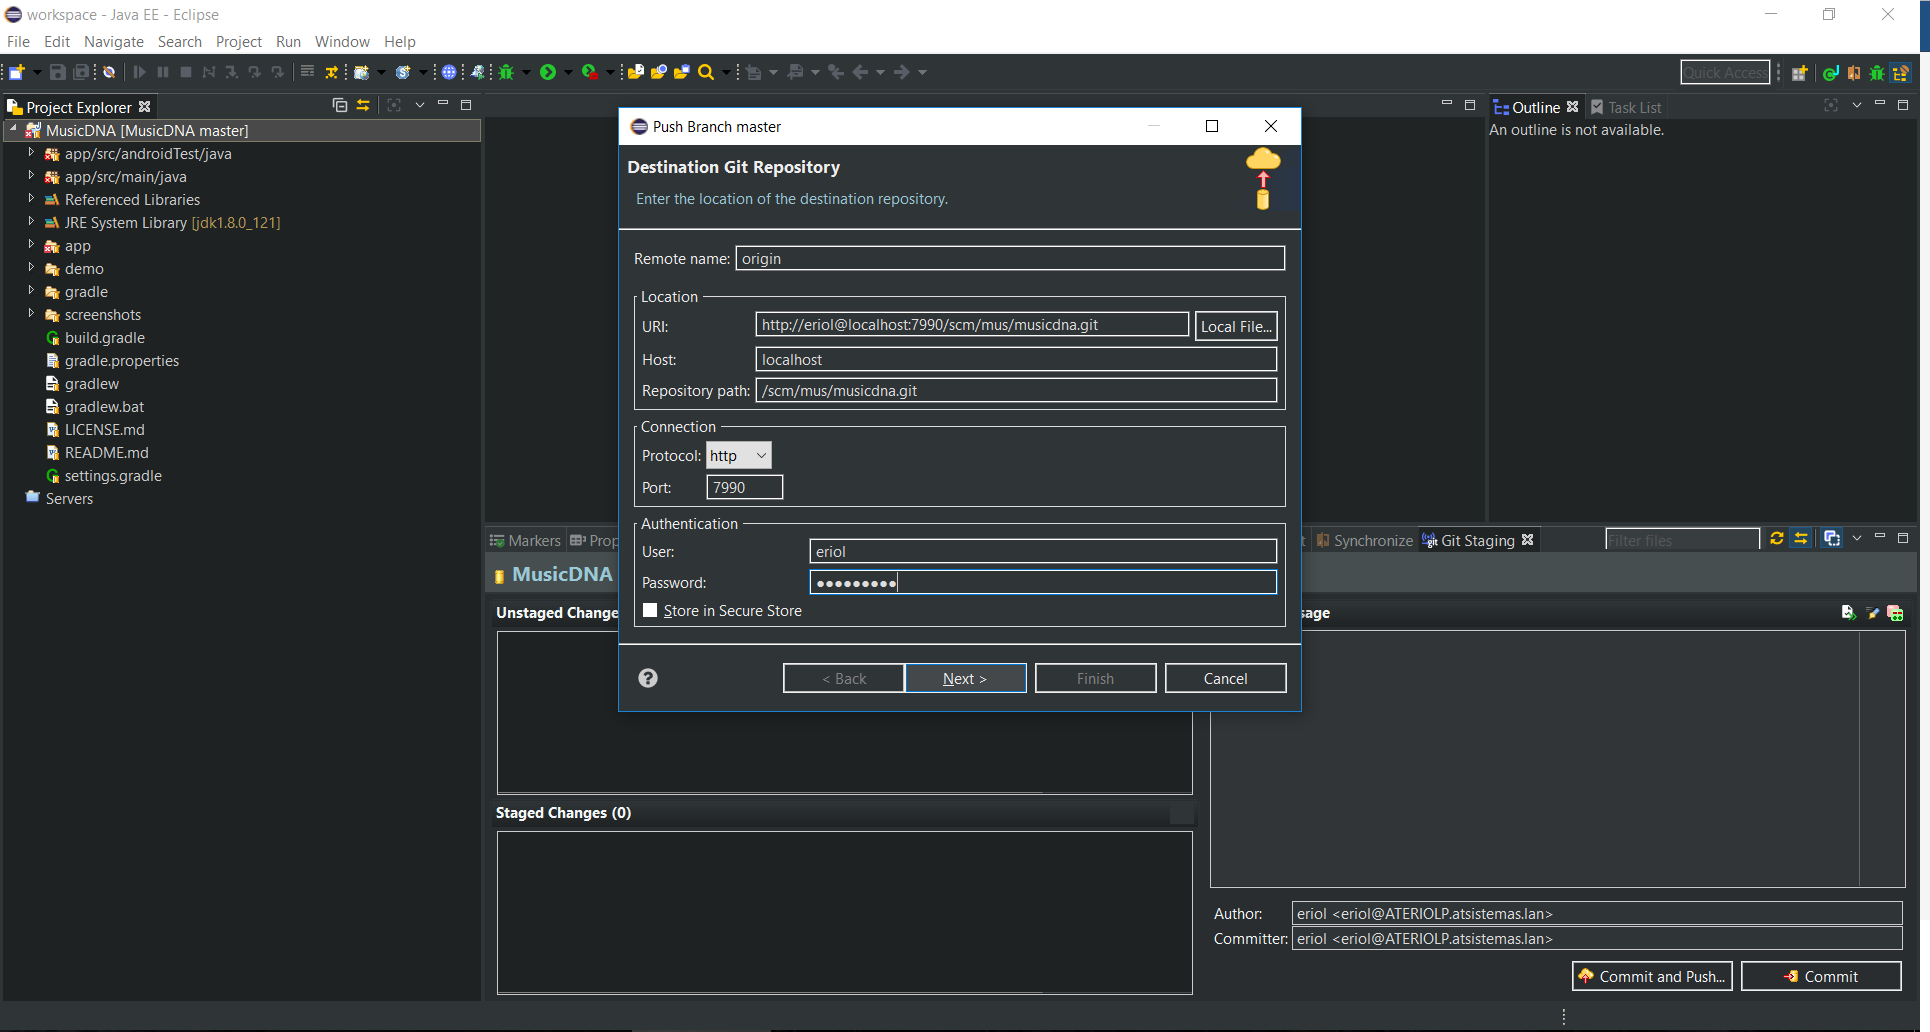Click the green Run toolbar button
This screenshot has height=1032, width=1930.
coord(548,72)
